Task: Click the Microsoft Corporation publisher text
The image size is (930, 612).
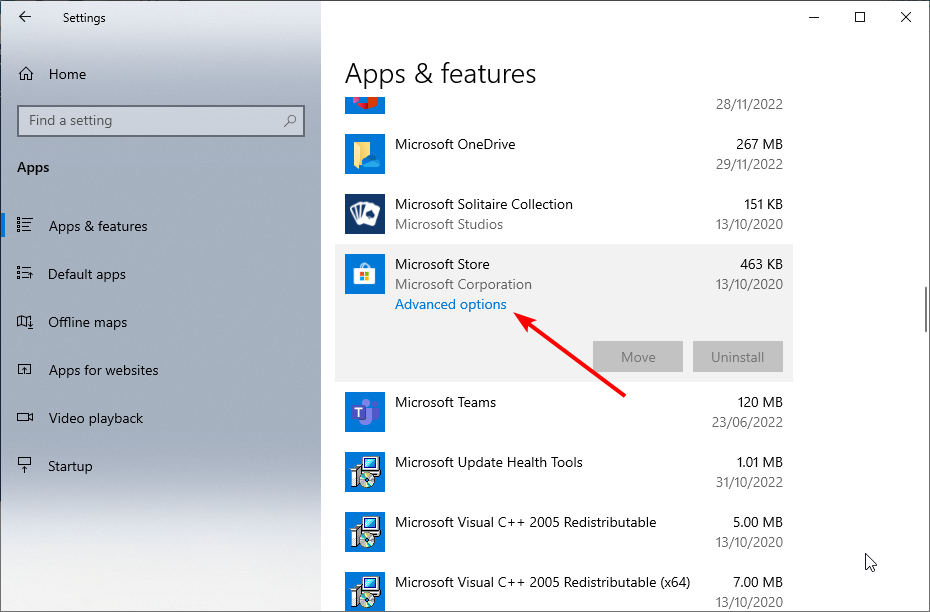Action: click(x=463, y=284)
